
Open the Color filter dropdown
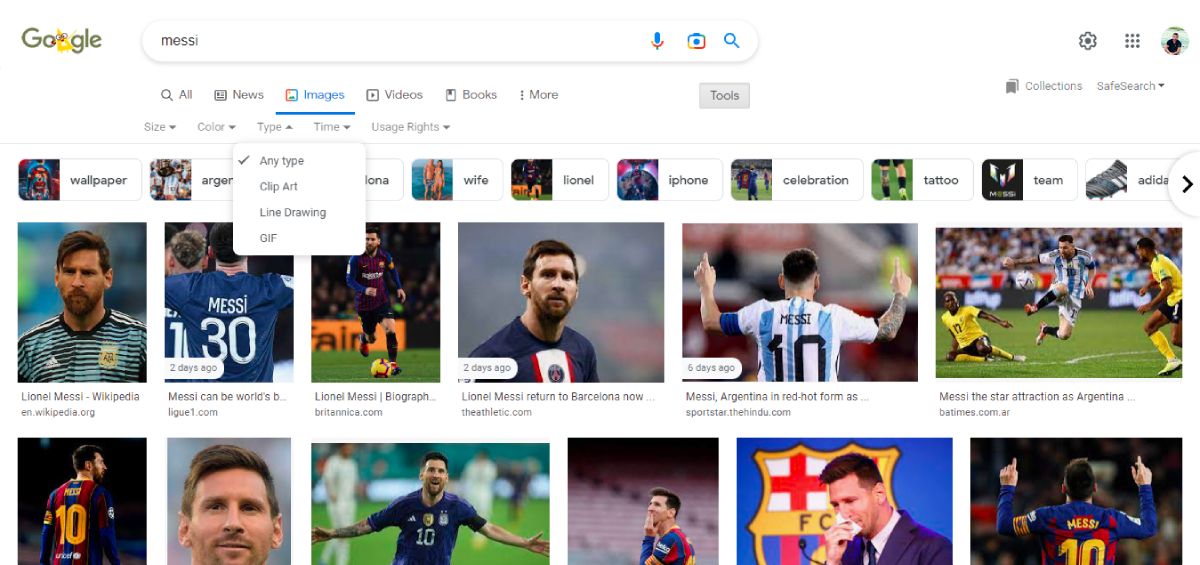coord(216,127)
